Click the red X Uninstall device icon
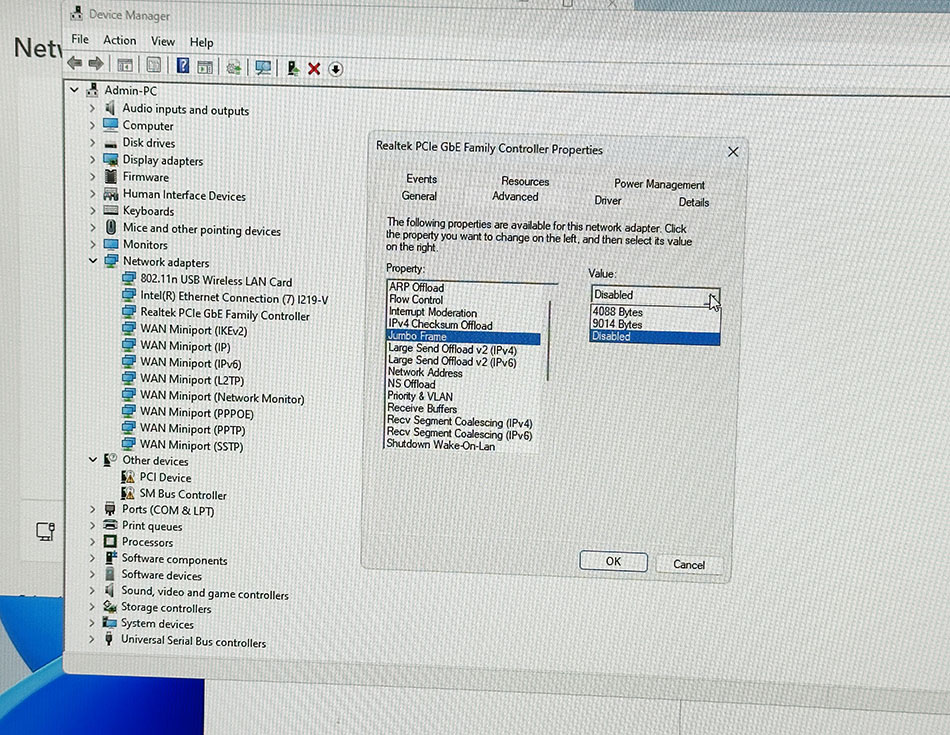This screenshot has height=735, width=950. tap(314, 68)
